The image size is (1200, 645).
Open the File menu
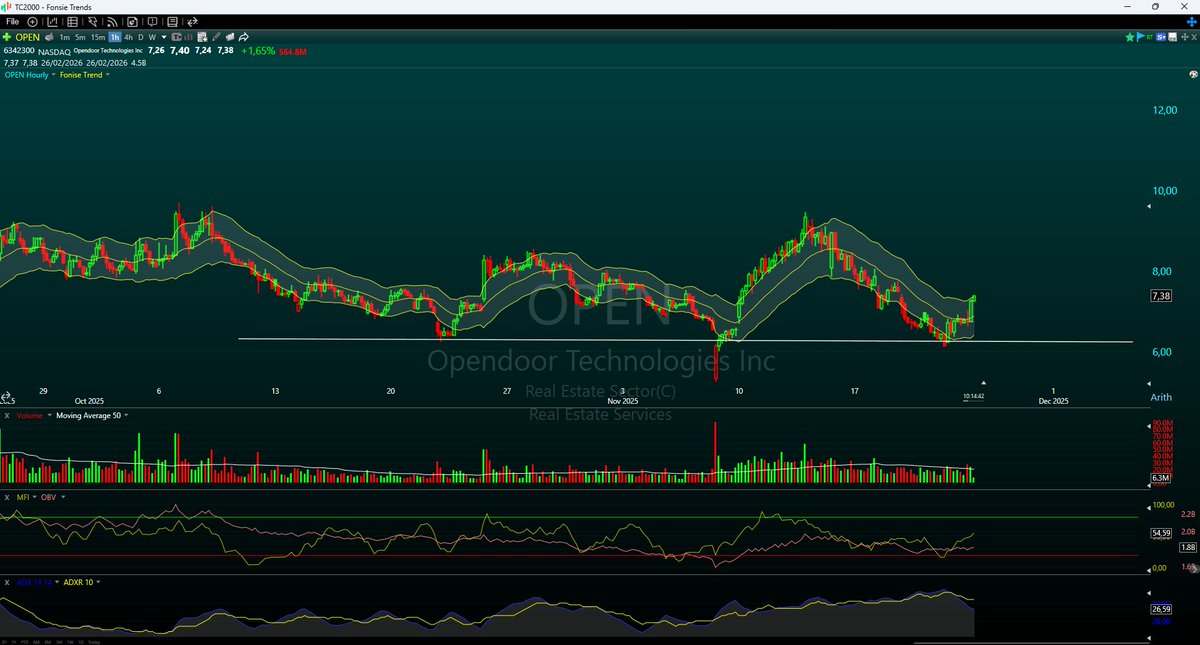(12, 22)
